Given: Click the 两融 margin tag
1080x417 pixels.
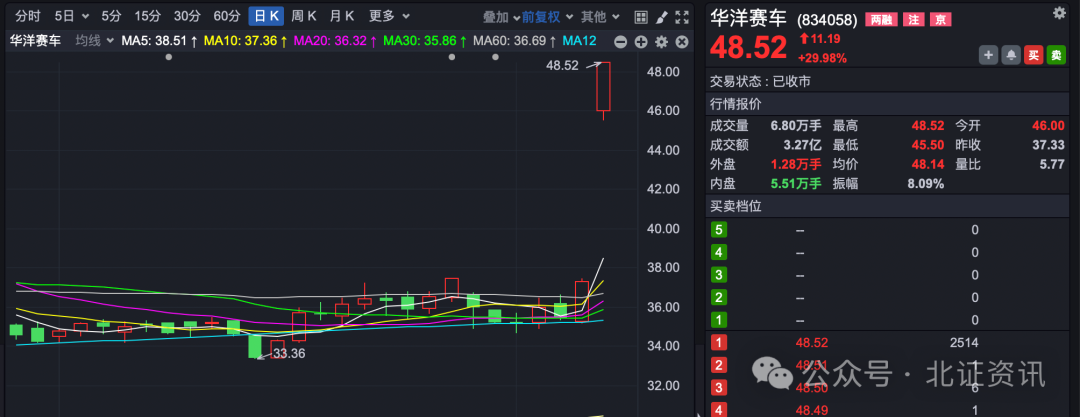Looking at the screenshot, I should (881, 20).
